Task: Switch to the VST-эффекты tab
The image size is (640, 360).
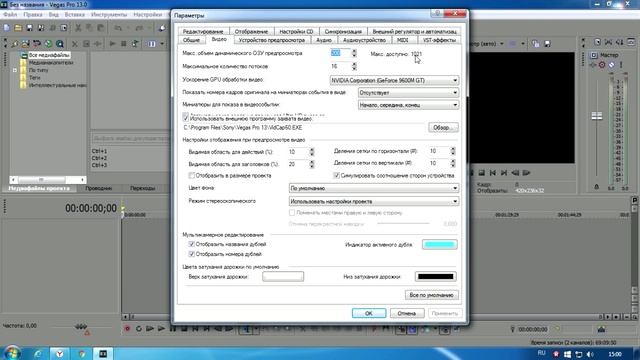Action: pos(439,40)
